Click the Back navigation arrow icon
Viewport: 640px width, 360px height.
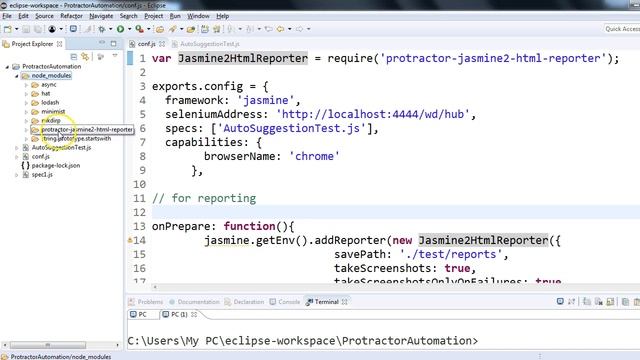pyautogui.click(x=280, y=29)
